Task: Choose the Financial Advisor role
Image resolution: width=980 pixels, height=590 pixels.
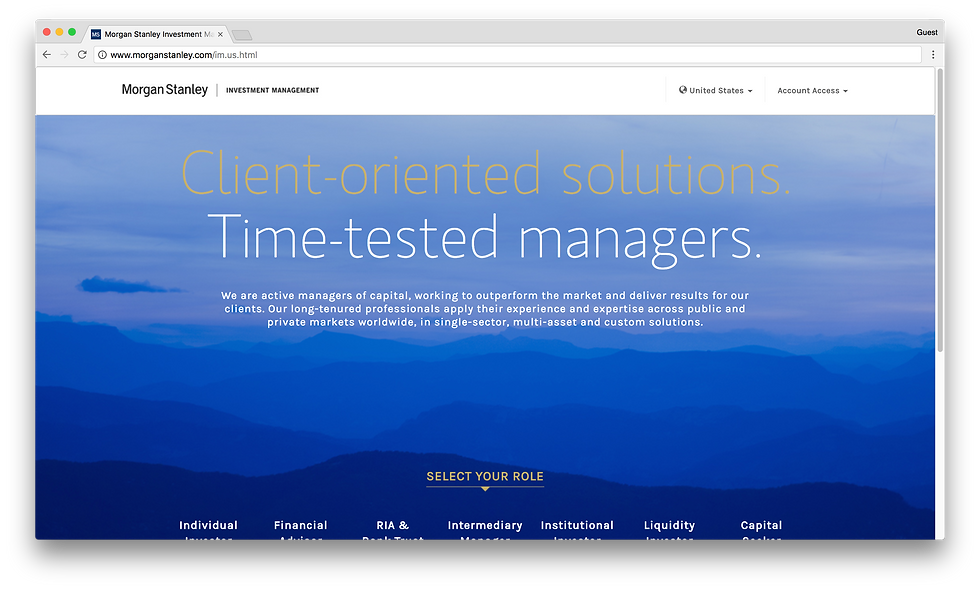Action: pos(301,530)
